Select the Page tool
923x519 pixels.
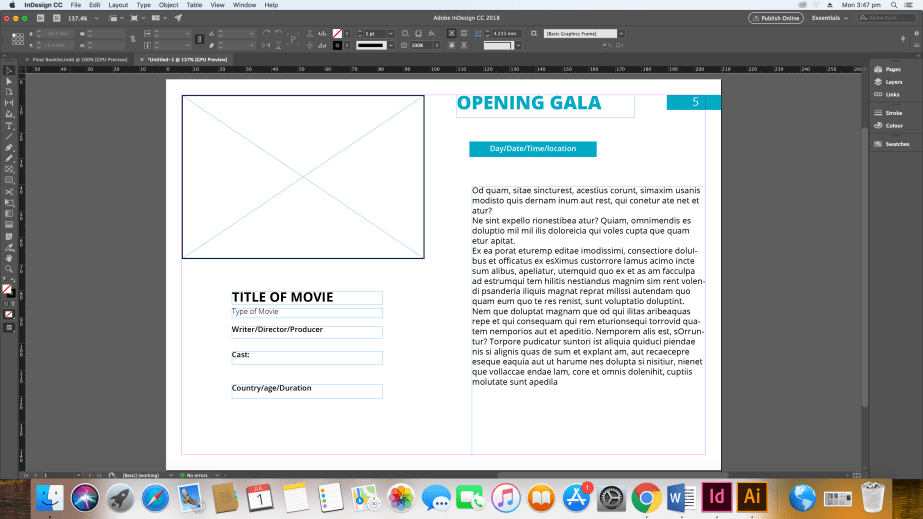tap(9, 92)
